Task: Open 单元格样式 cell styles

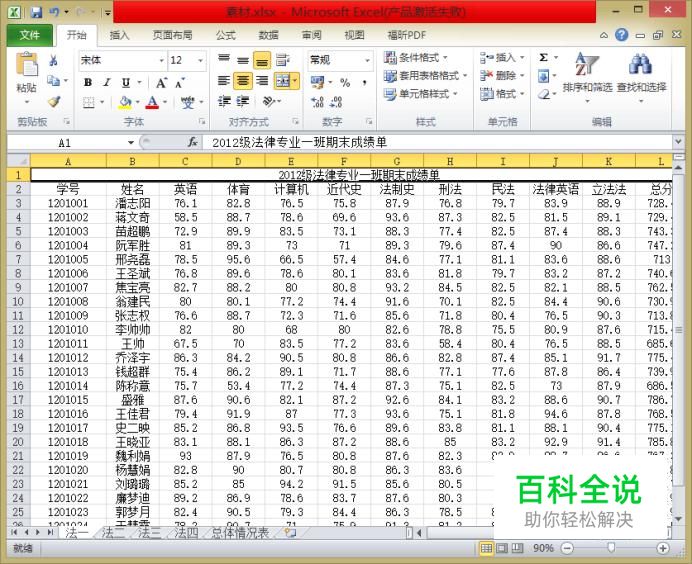Action: click(x=420, y=94)
